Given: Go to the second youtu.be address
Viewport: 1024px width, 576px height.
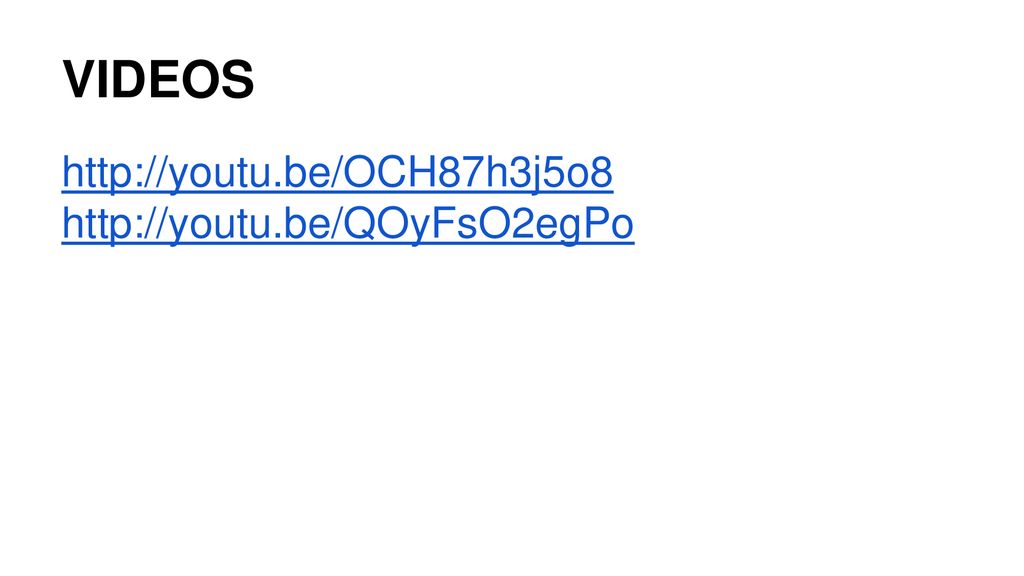Looking at the screenshot, I should [348, 224].
